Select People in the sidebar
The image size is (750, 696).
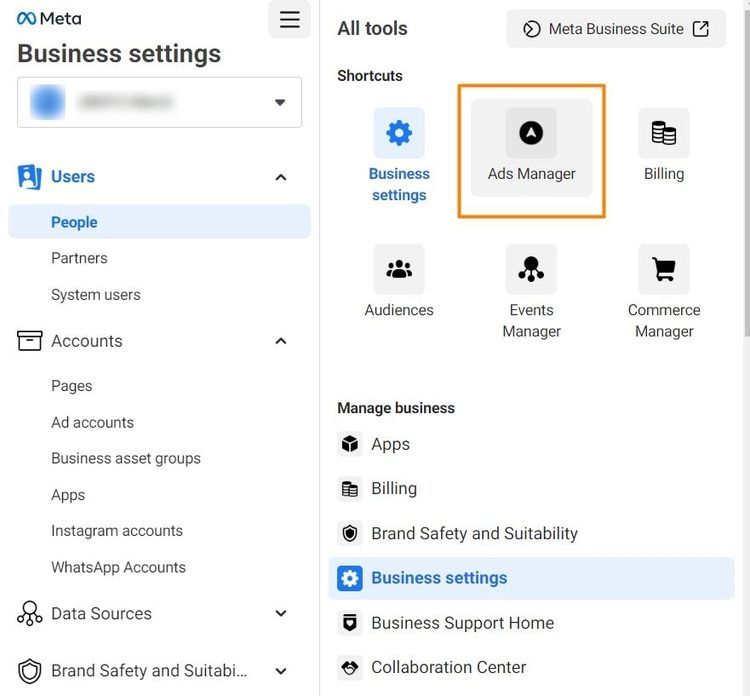click(159, 222)
